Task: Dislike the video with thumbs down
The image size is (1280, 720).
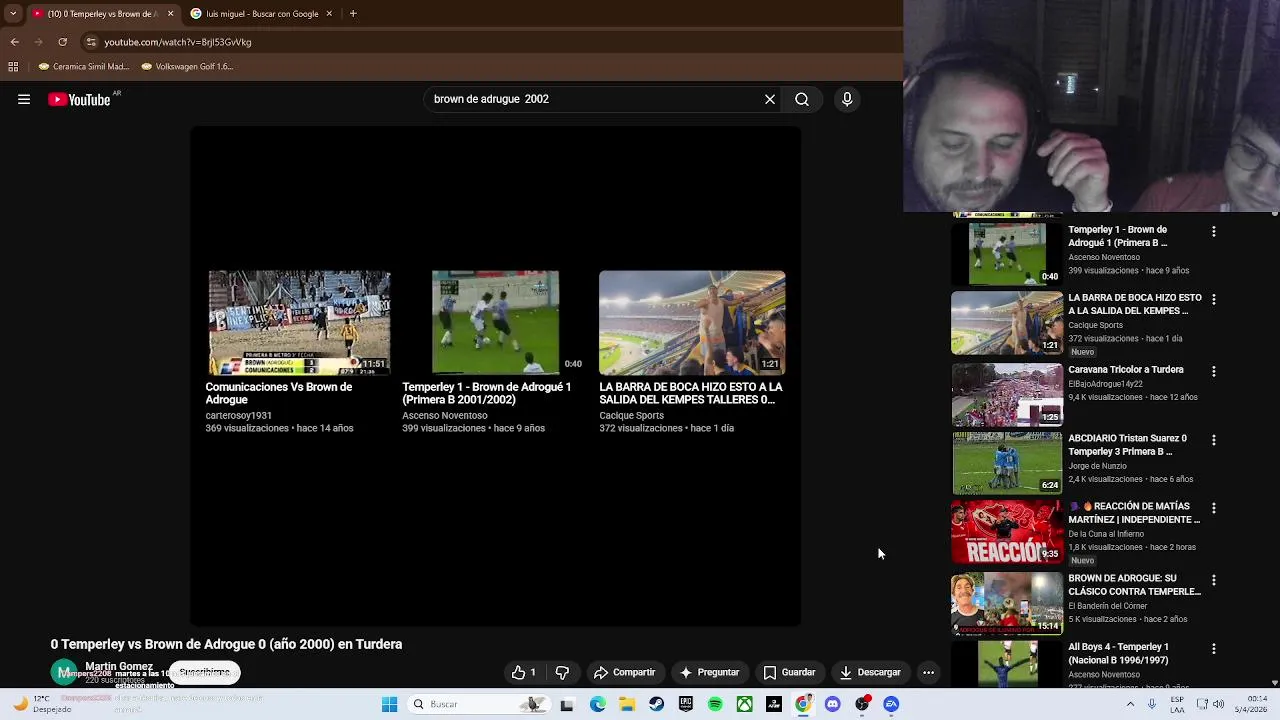Action: click(x=562, y=672)
